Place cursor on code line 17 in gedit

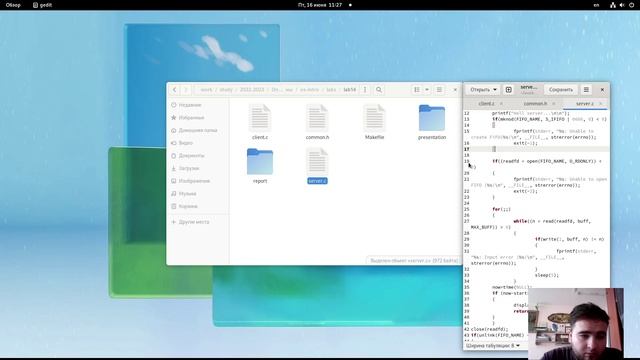pyautogui.click(x=539, y=149)
